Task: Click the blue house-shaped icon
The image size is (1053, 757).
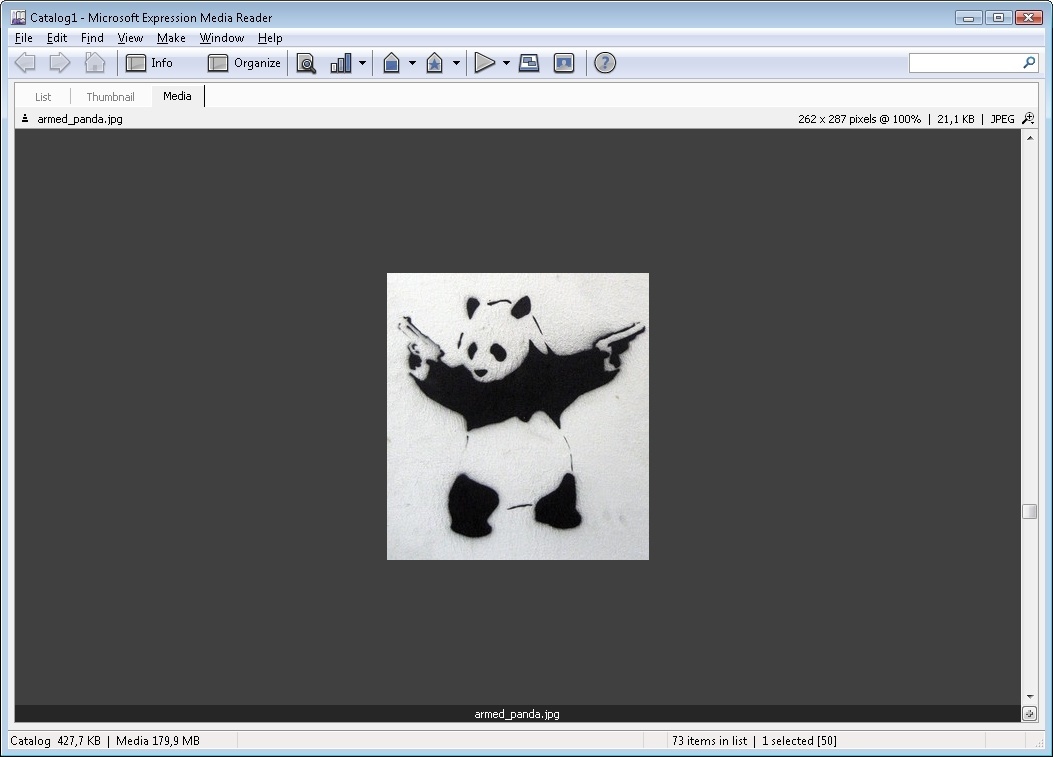Action: 392,63
